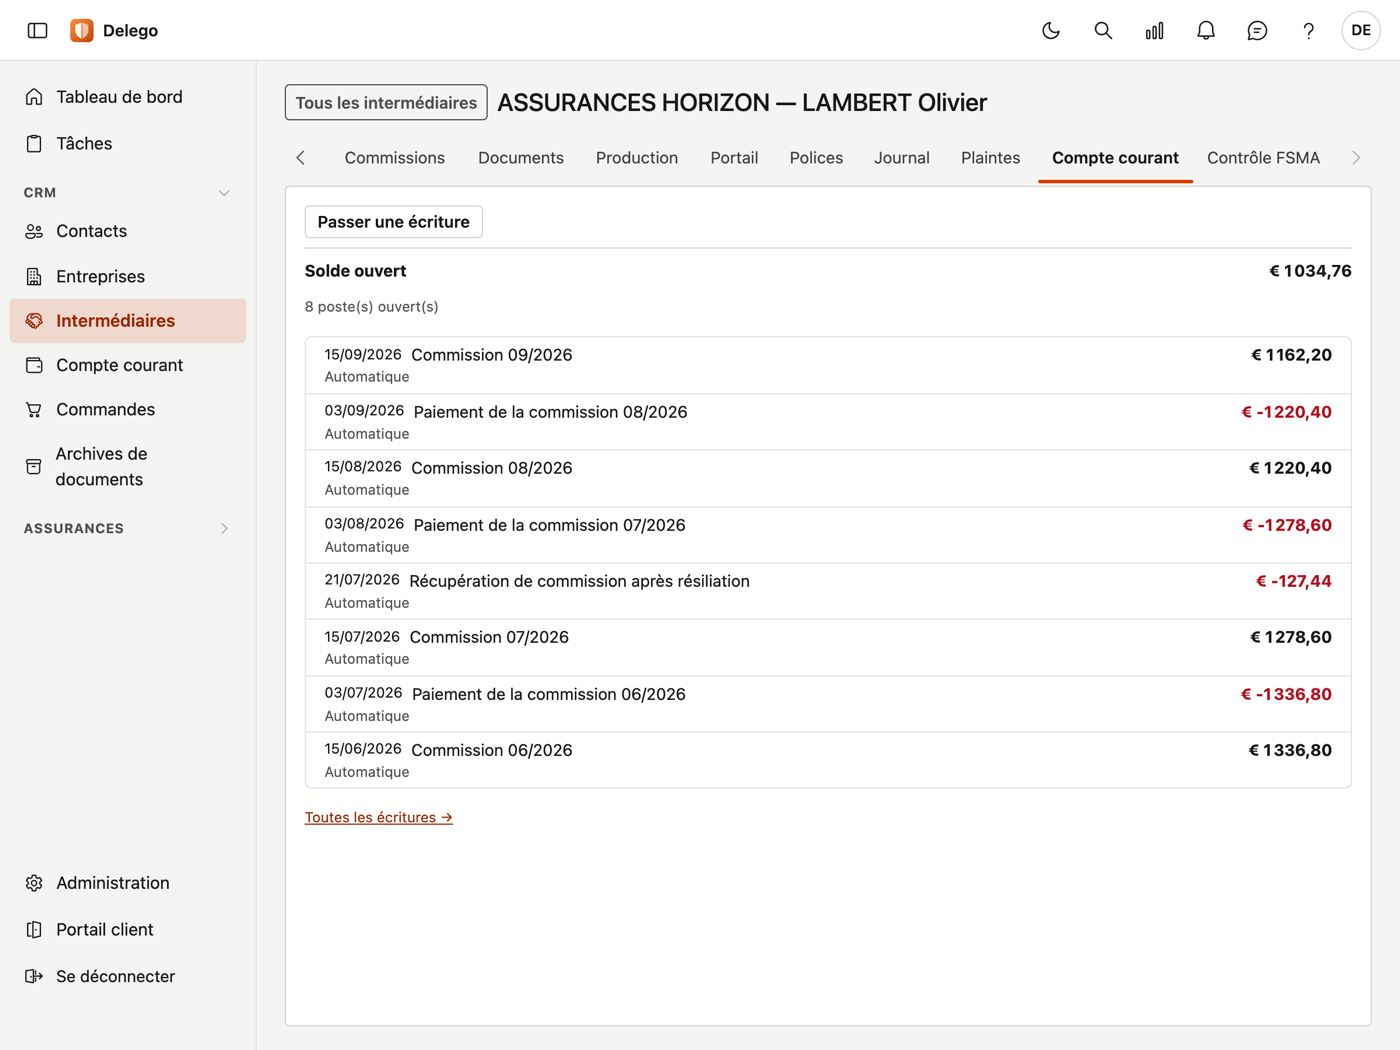Select the Commission 09/2026 entry

tap(828, 365)
